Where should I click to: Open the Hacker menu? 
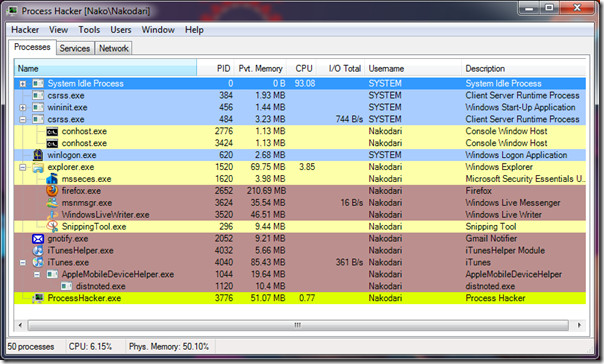coord(25,30)
